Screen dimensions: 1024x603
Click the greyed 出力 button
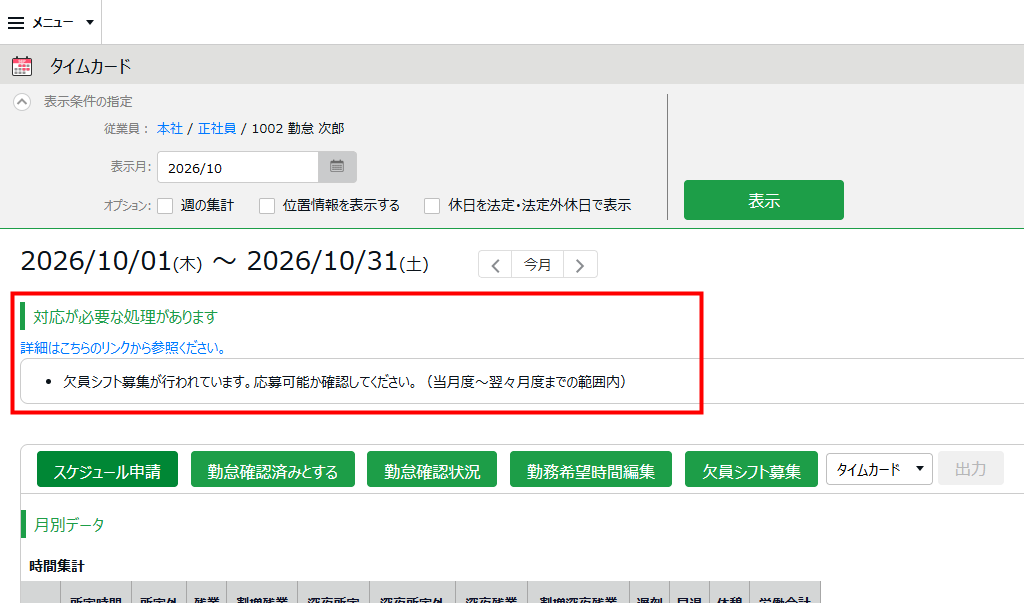(x=970, y=468)
